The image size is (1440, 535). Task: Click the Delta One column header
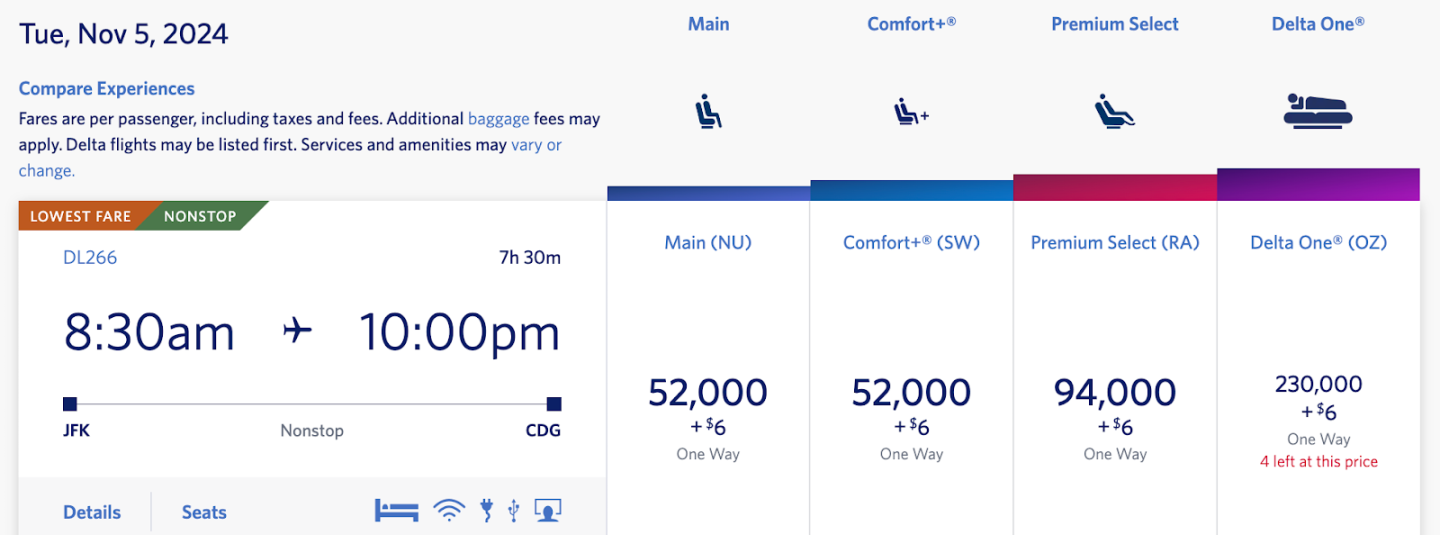1318,24
